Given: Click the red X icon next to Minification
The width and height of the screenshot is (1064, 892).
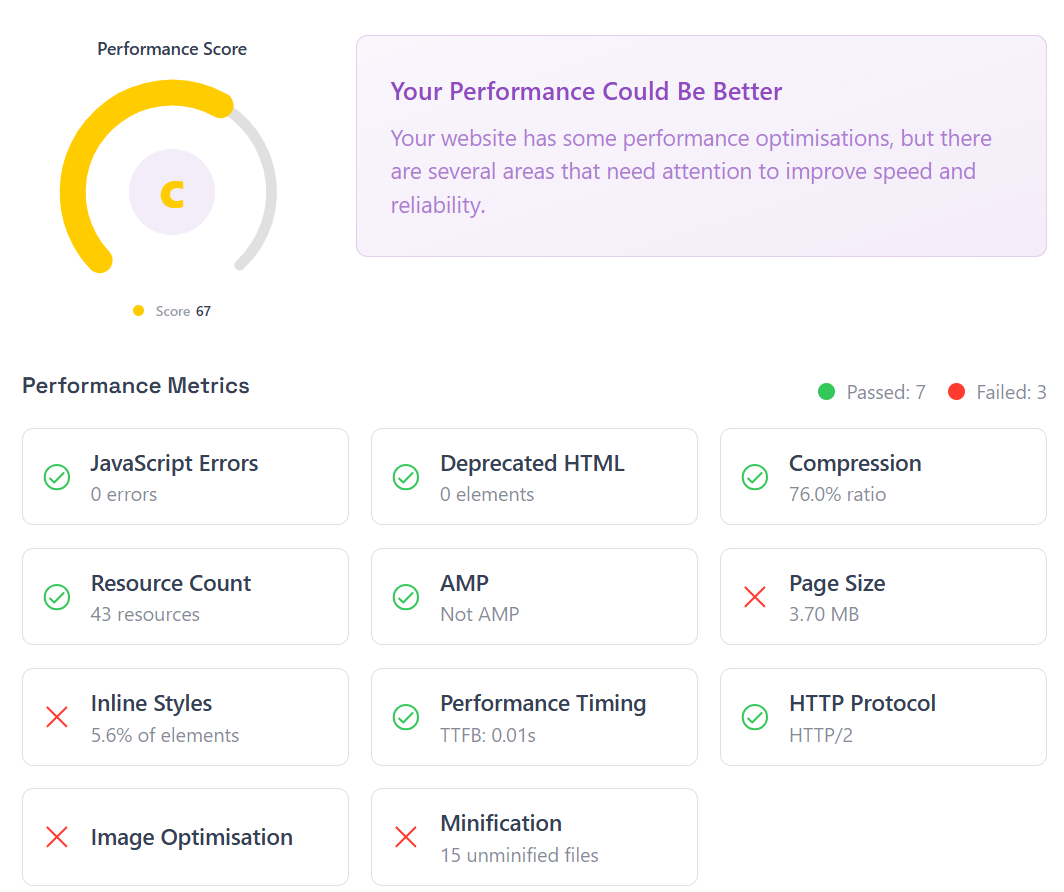Looking at the screenshot, I should pos(406,837).
